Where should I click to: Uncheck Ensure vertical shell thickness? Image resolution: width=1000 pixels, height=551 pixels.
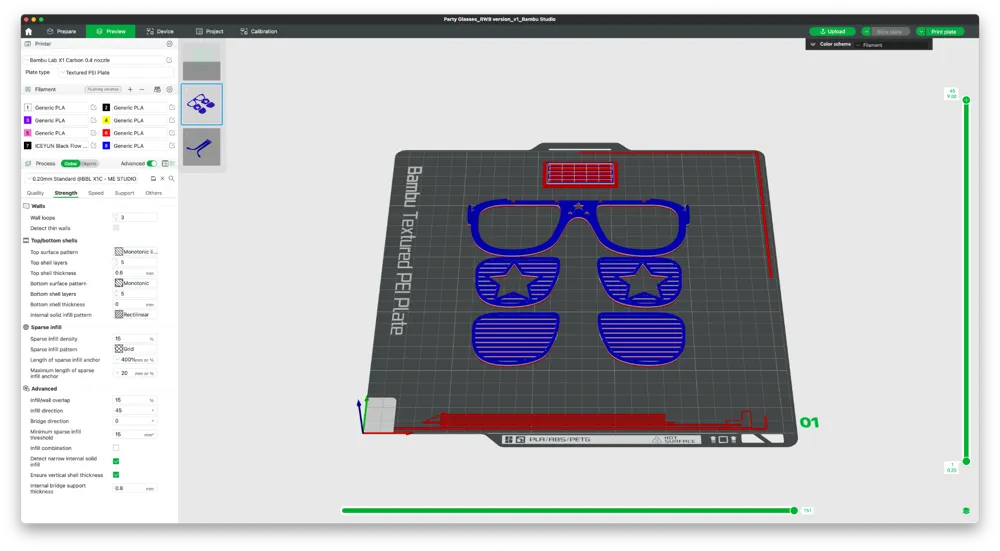click(x=116, y=474)
